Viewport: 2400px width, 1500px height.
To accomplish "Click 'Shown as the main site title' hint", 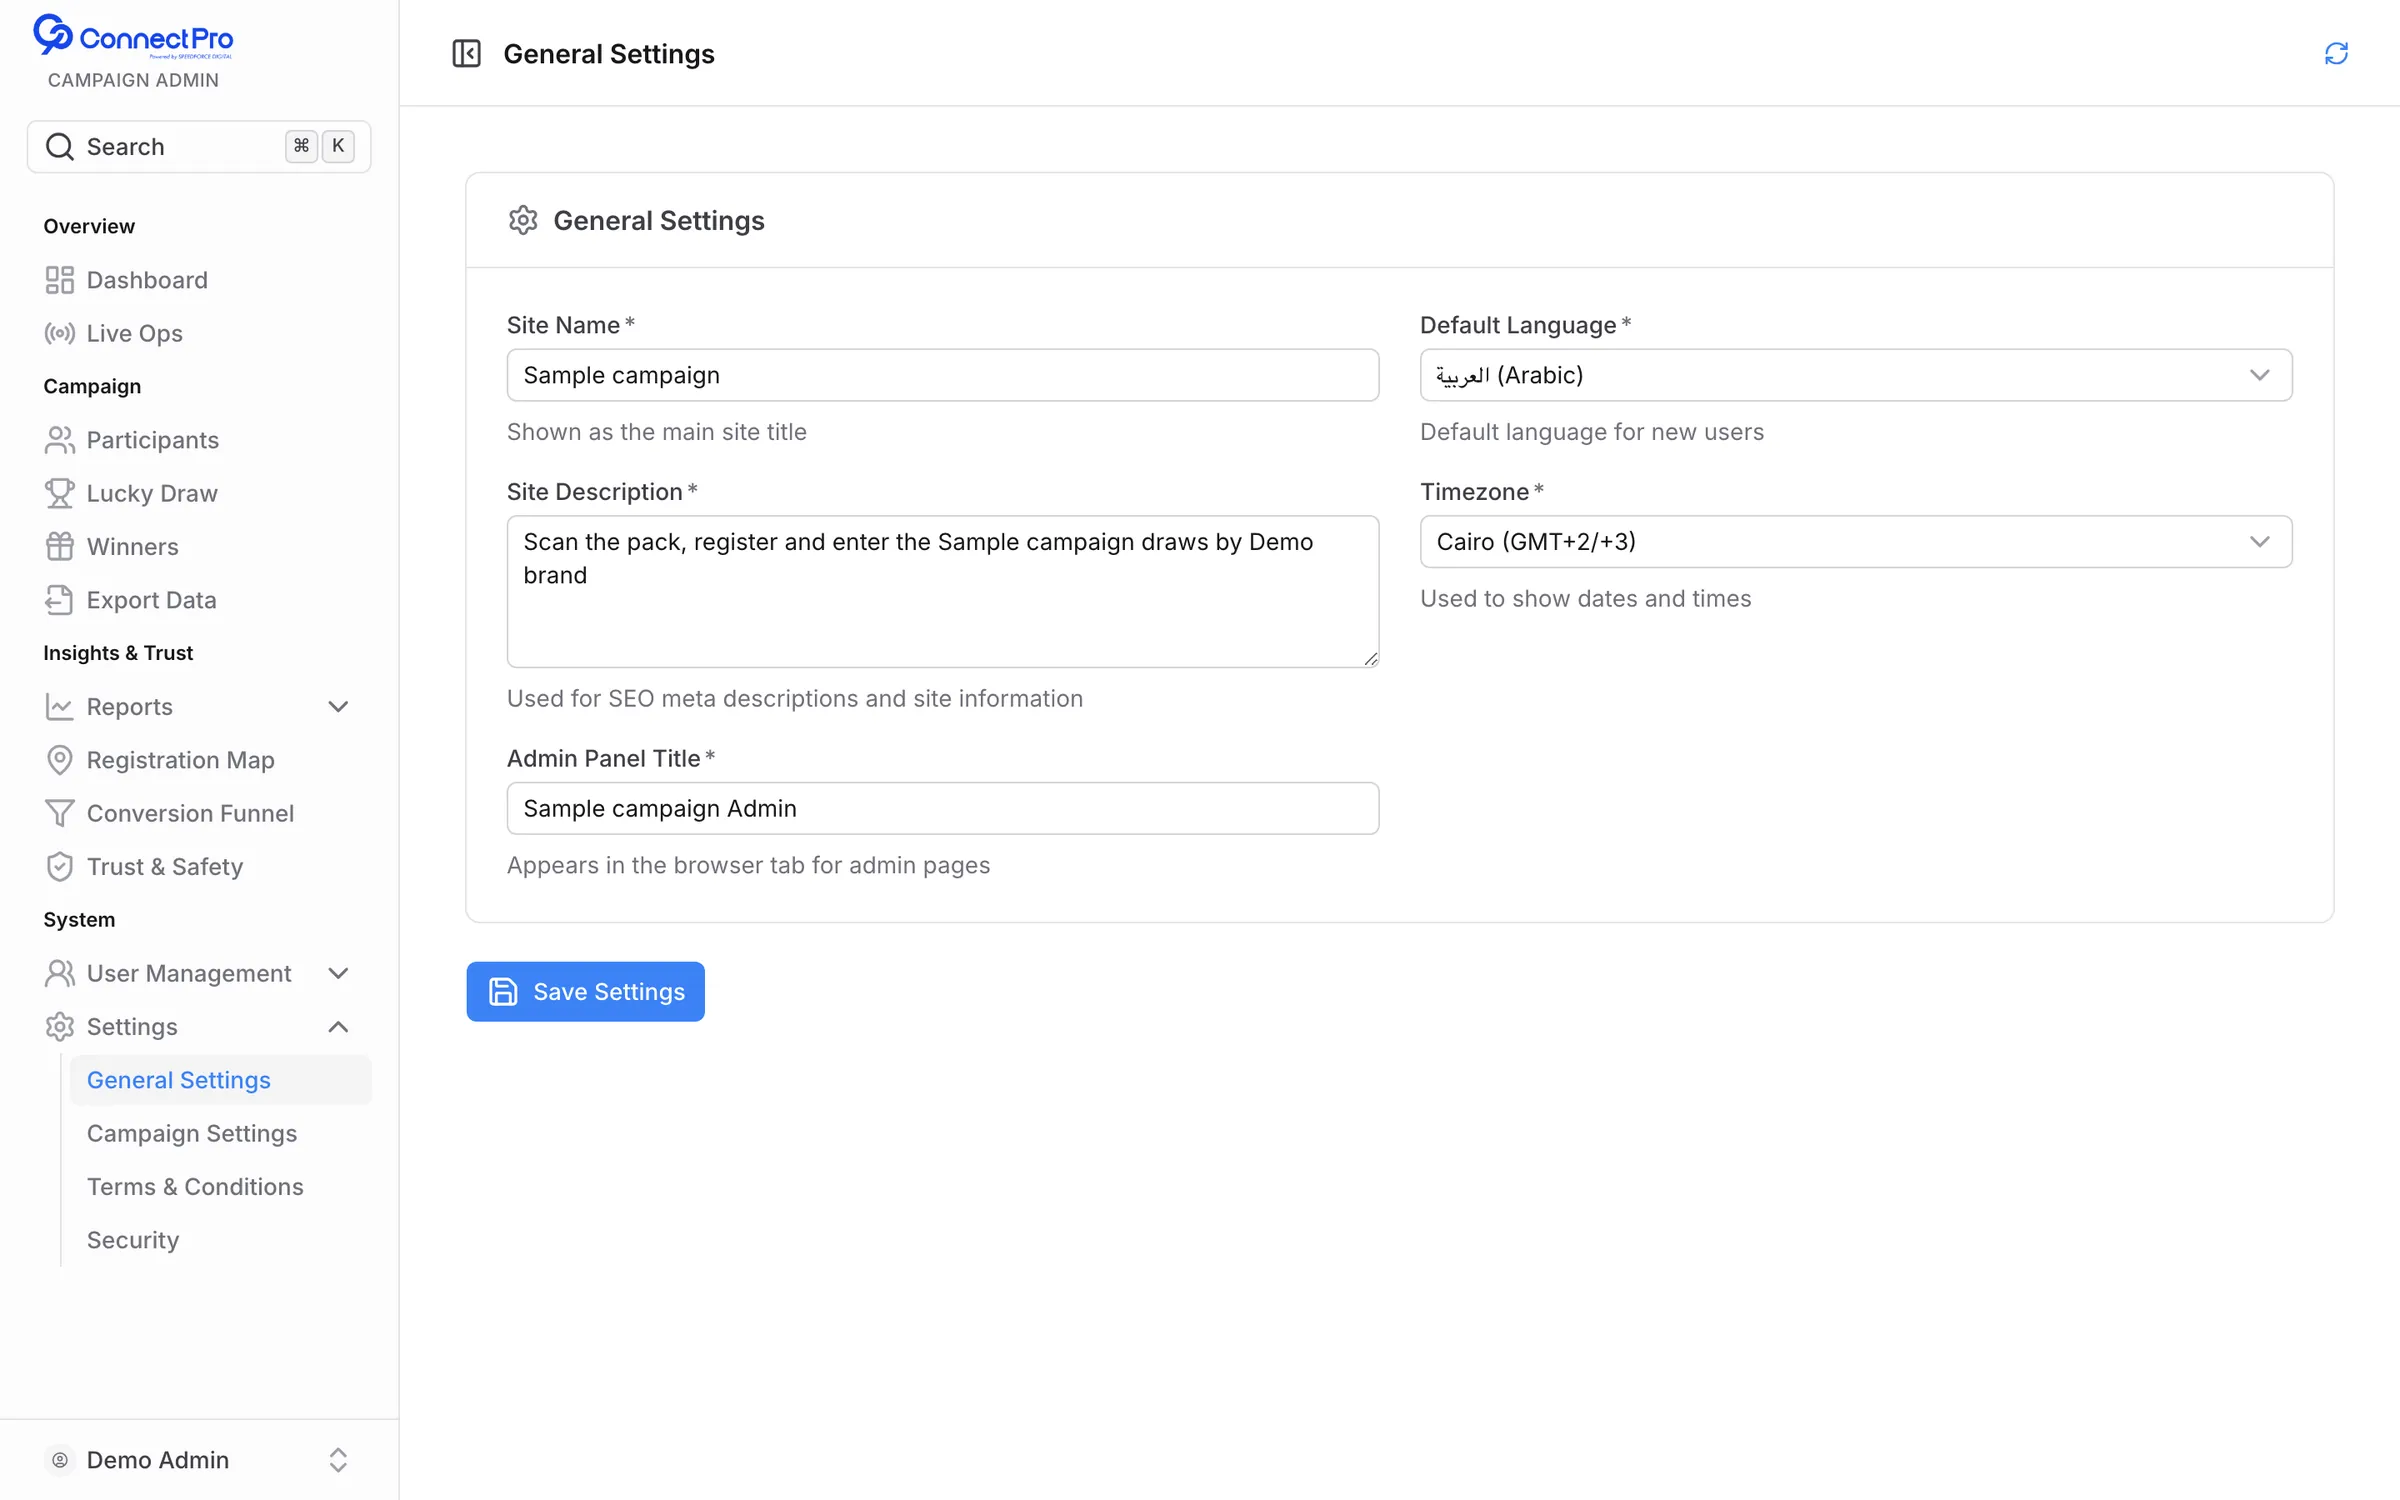I will coord(656,432).
